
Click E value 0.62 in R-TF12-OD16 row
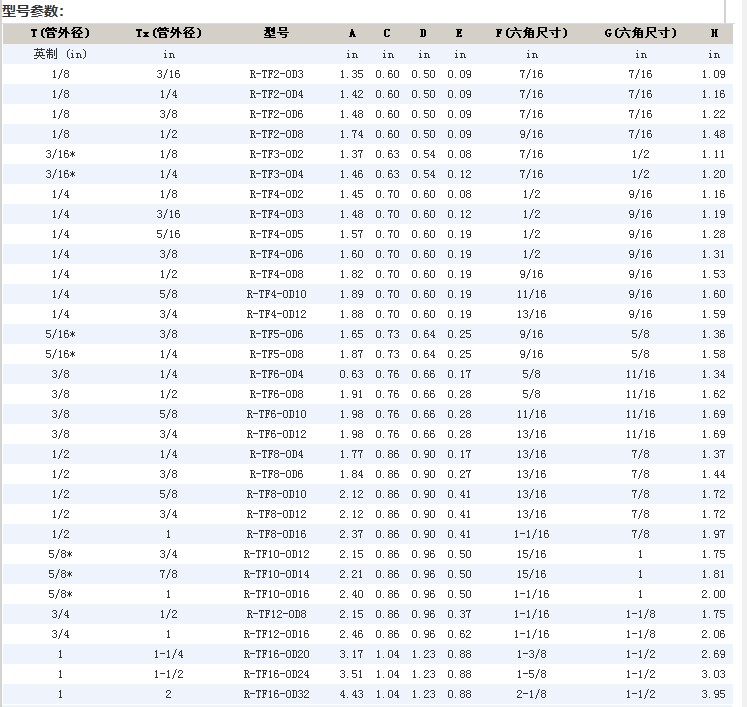[x=459, y=635]
